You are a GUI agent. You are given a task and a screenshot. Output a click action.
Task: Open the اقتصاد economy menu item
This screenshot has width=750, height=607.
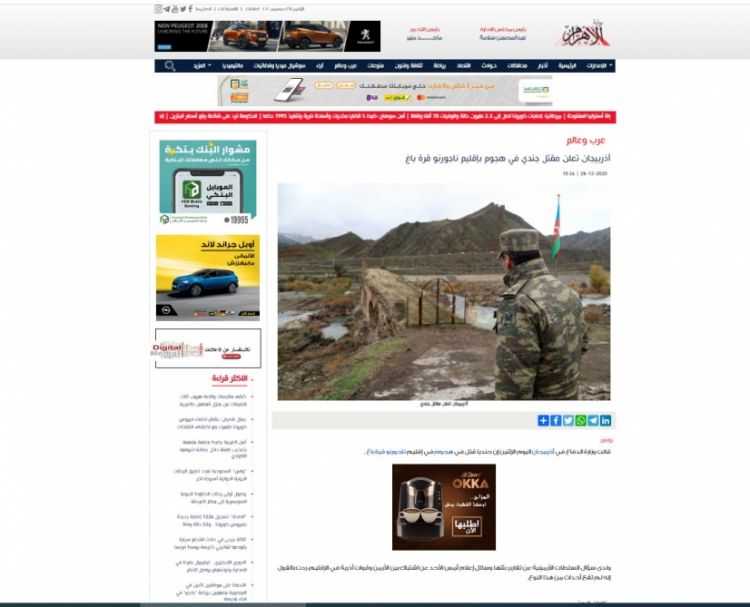coord(463,66)
